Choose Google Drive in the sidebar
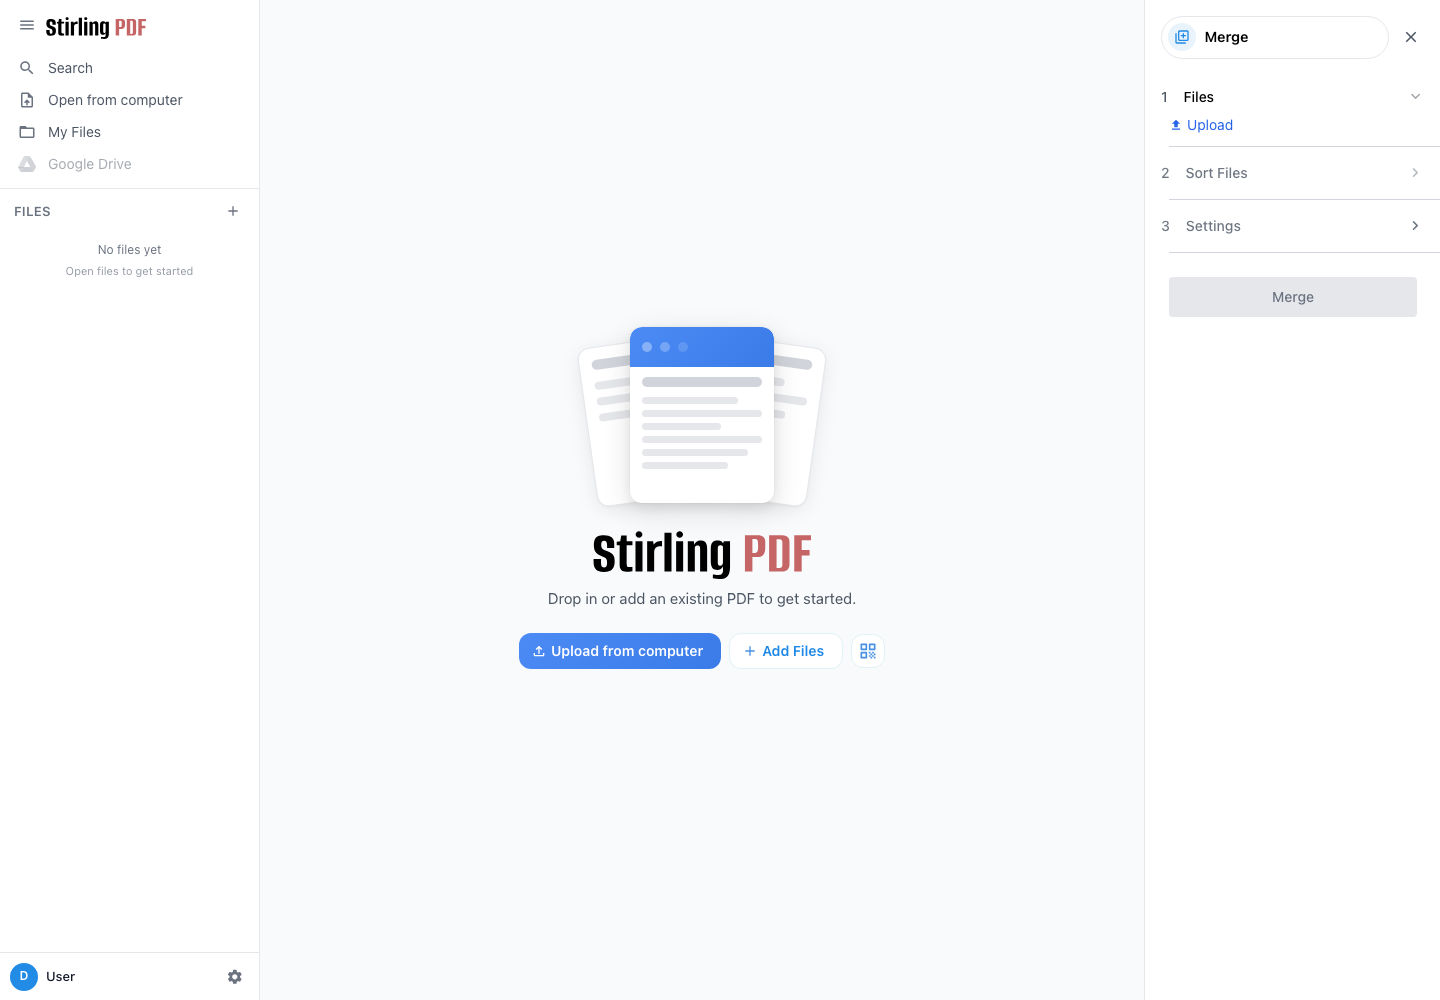The width and height of the screenshot is (1440, 1000). (x=129, y=164)
